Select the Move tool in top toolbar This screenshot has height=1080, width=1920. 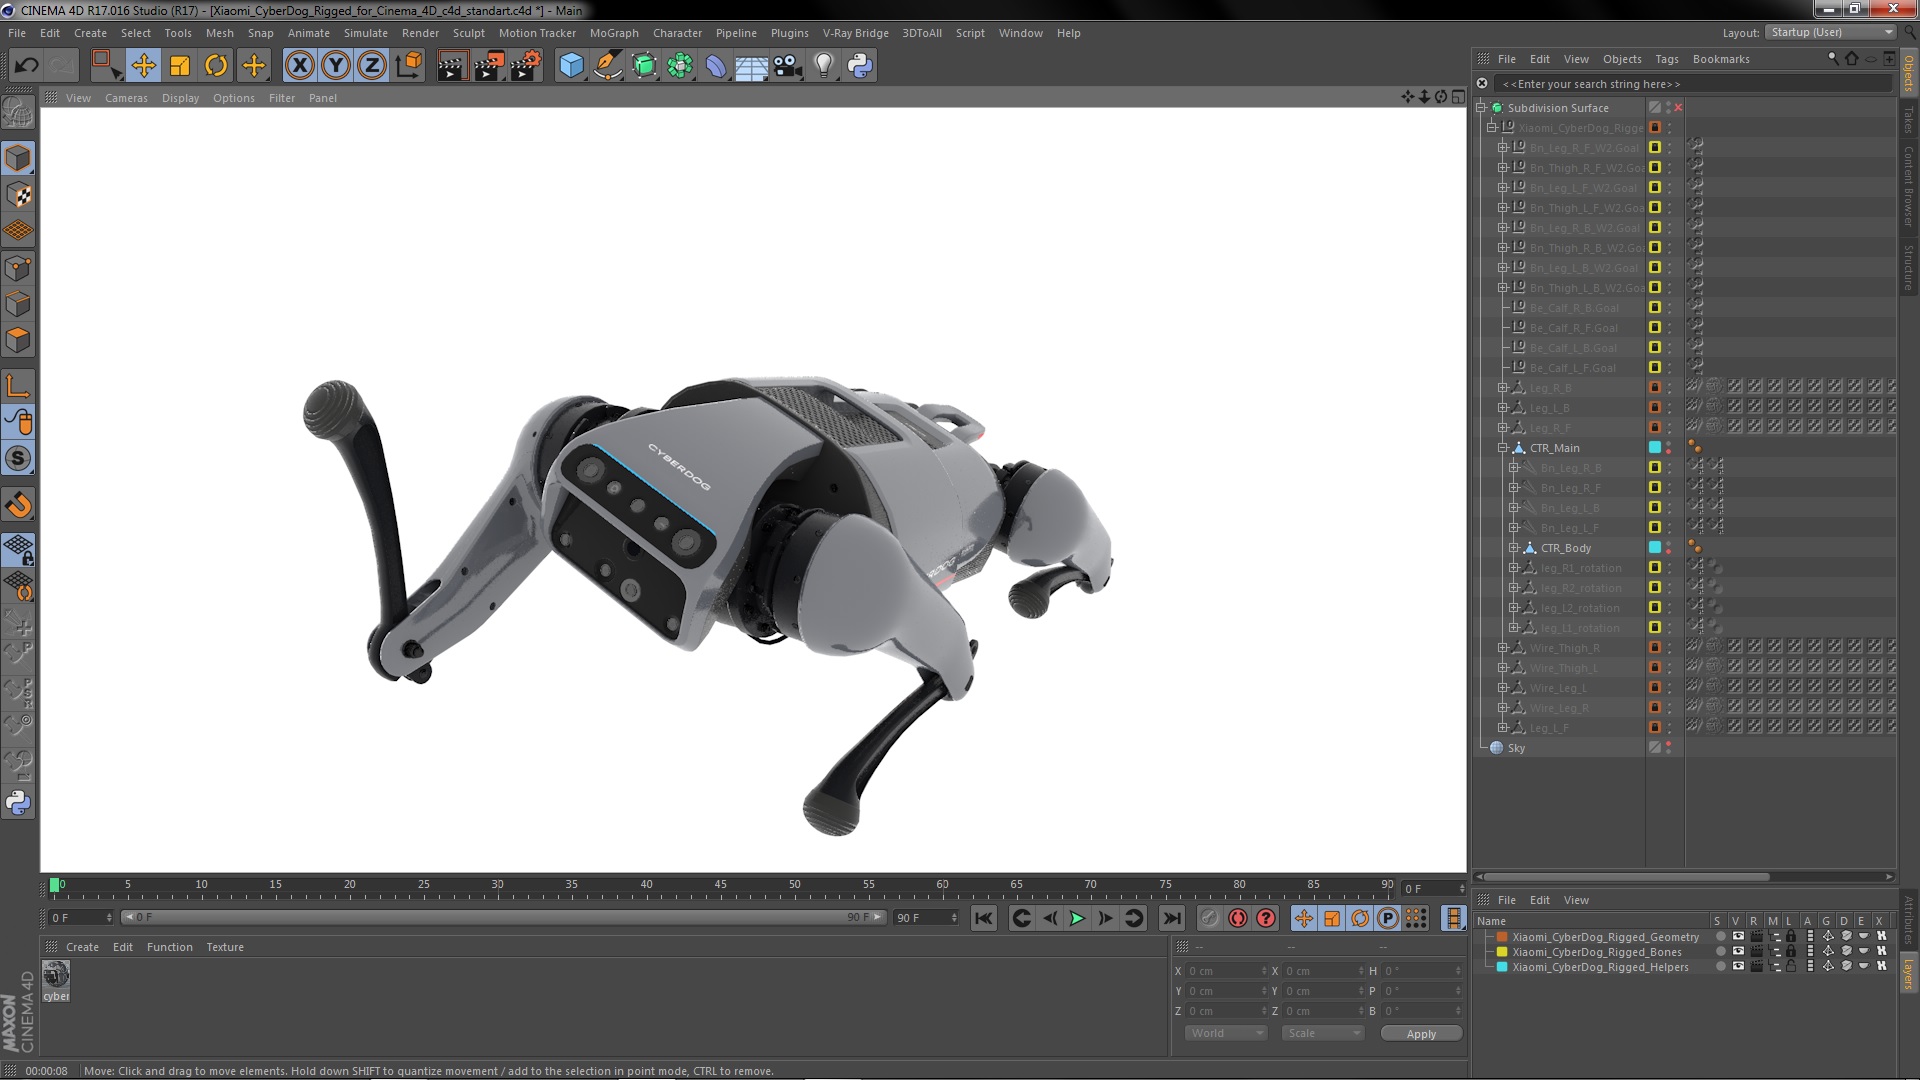coord(143,66)
